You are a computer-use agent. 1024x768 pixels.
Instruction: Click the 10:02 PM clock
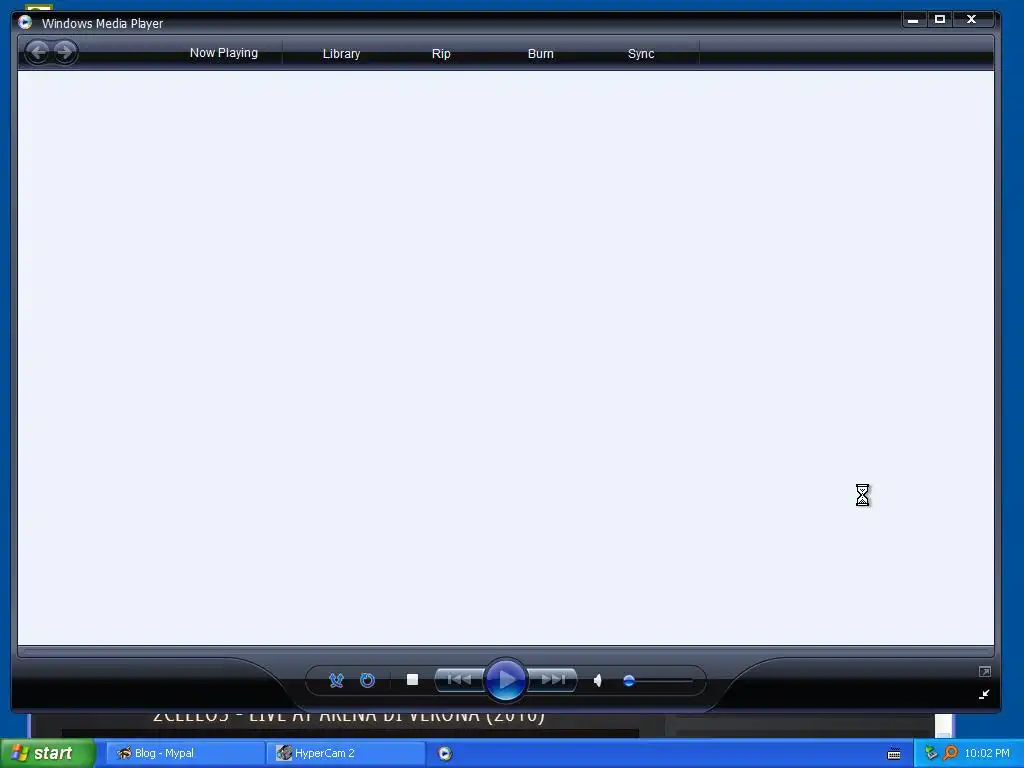click(987, 753)
